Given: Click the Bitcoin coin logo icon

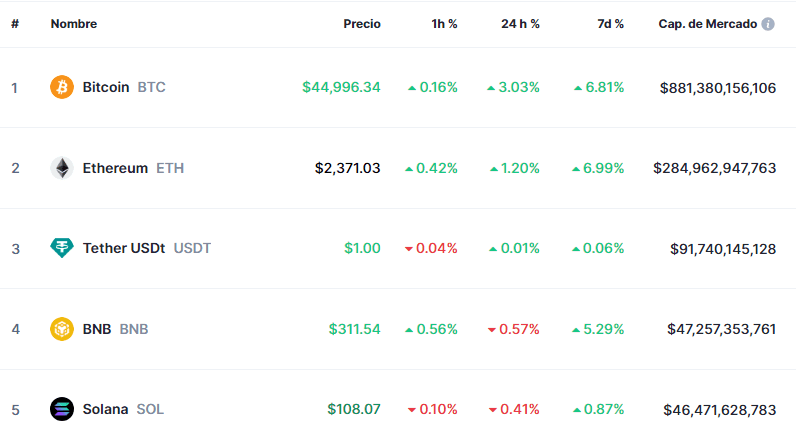Looking at the screenshot, I should click(x=62, y=87).
